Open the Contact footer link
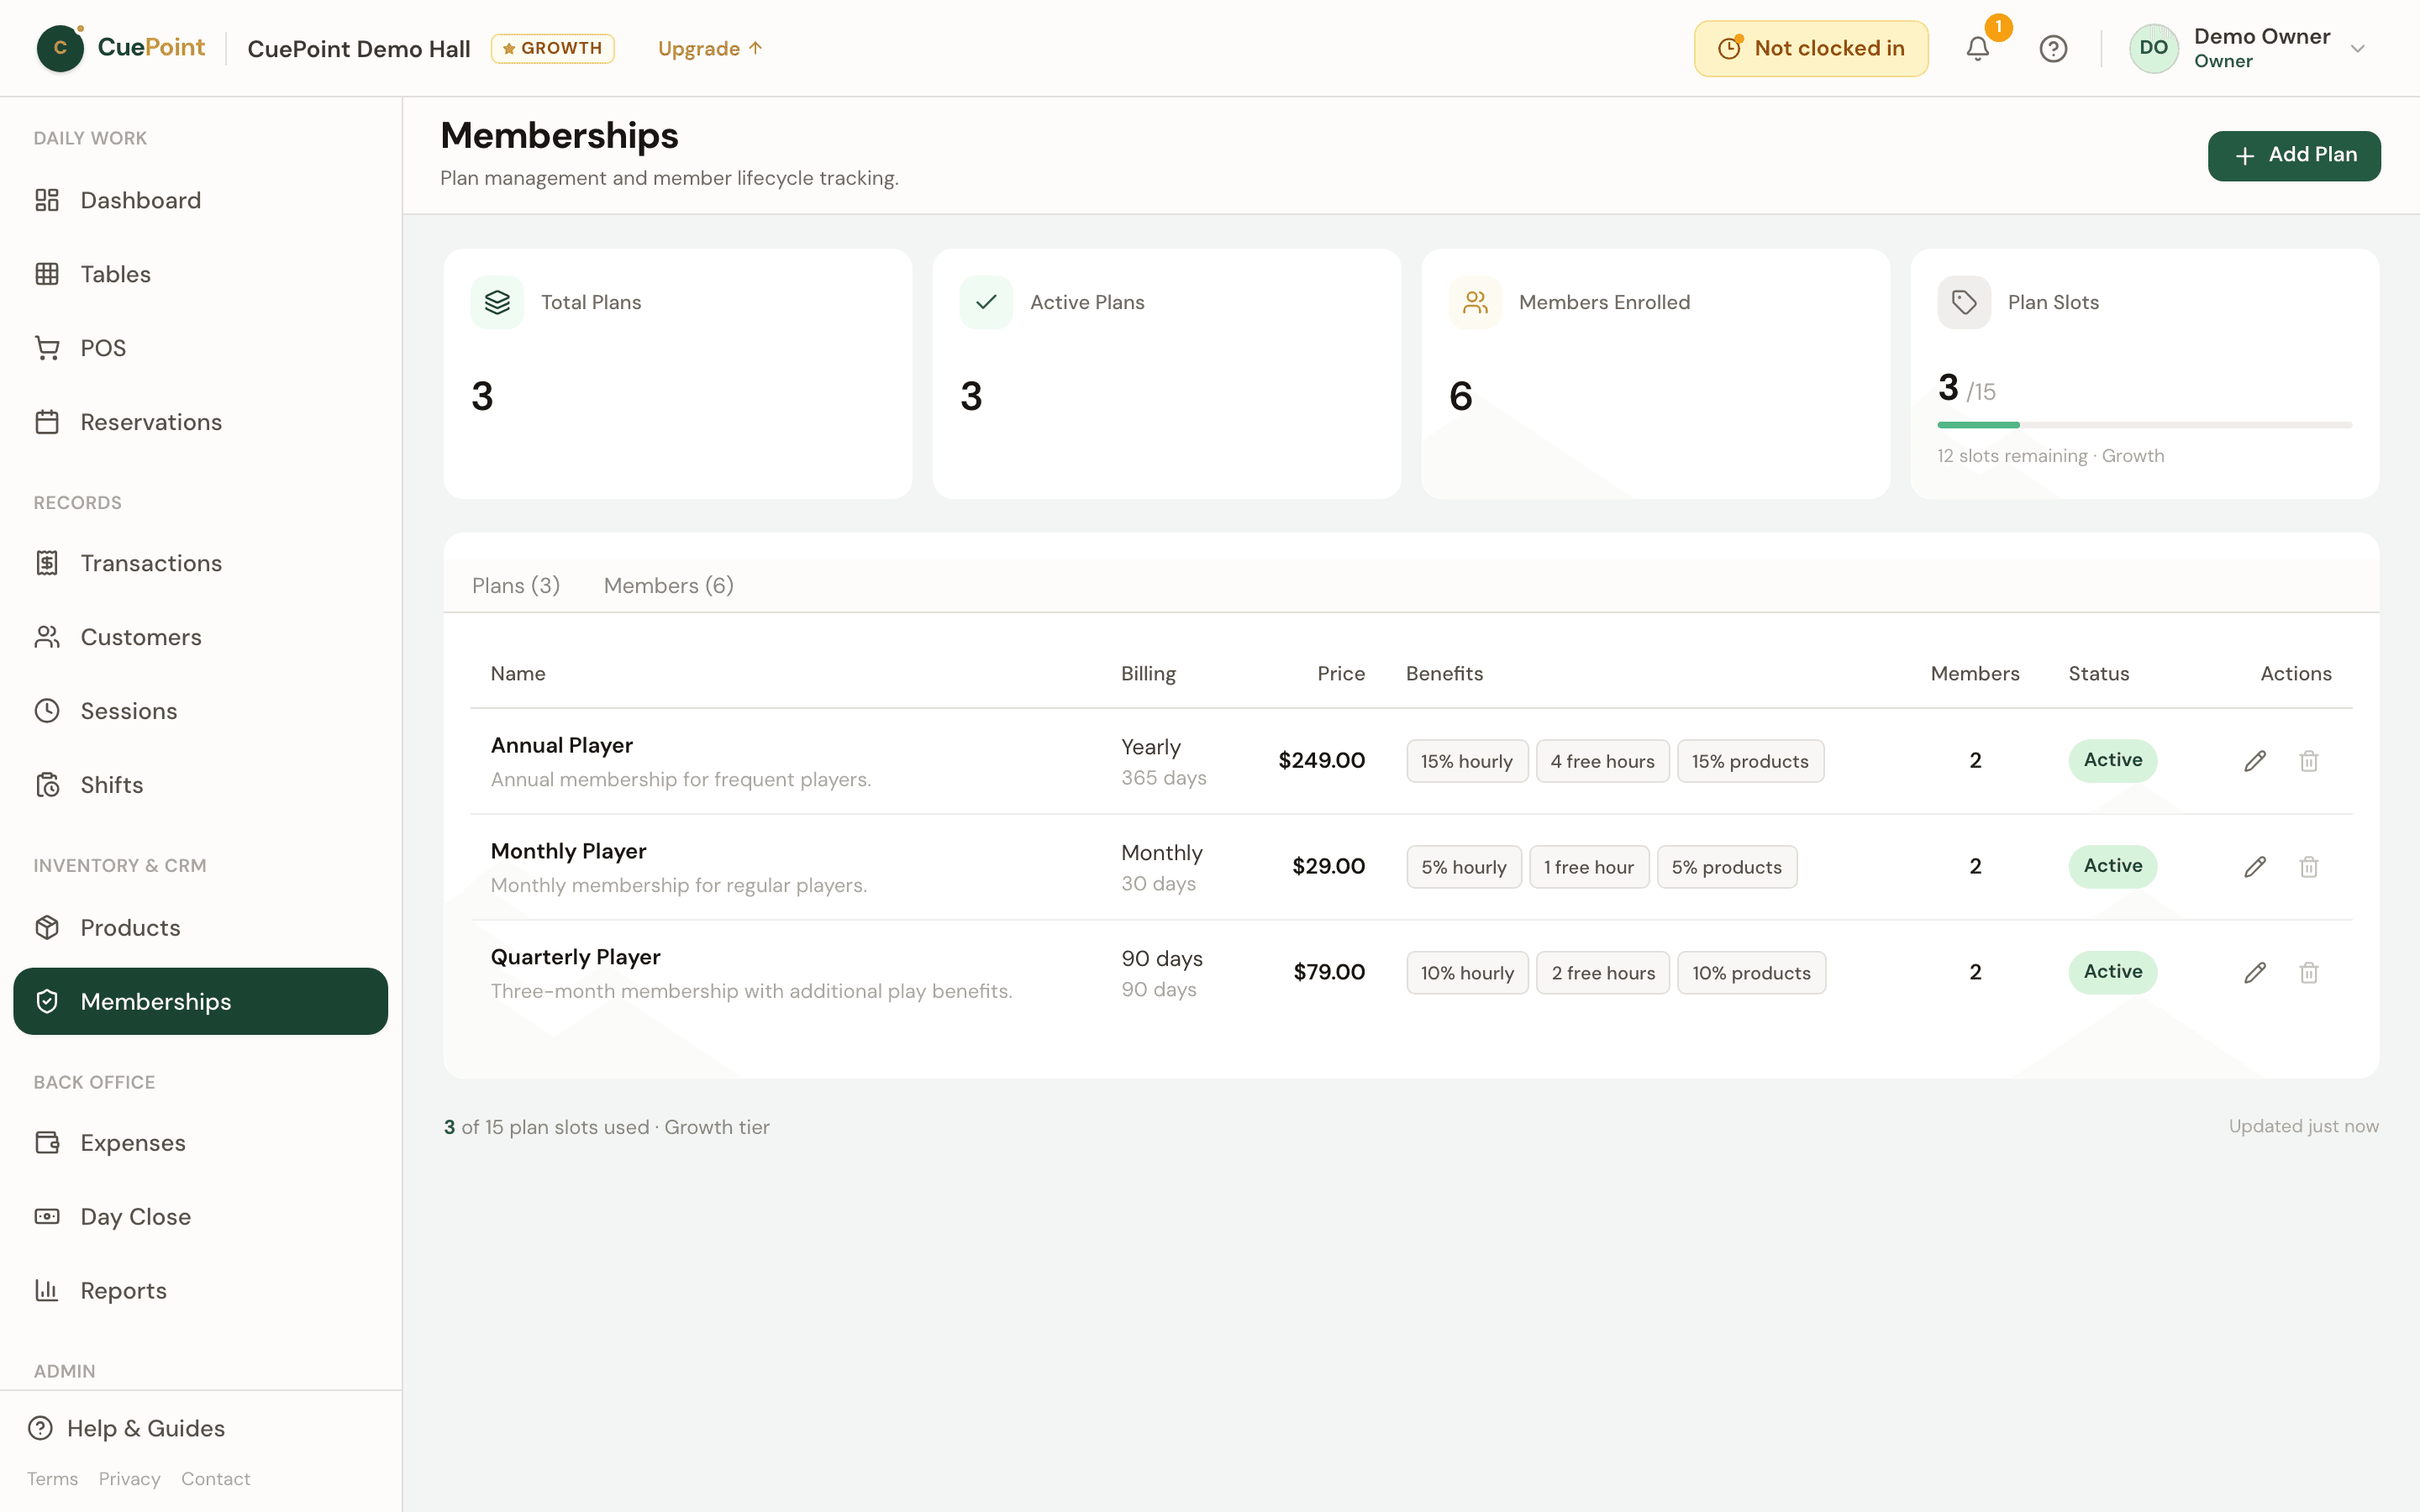 (215, 1478)
